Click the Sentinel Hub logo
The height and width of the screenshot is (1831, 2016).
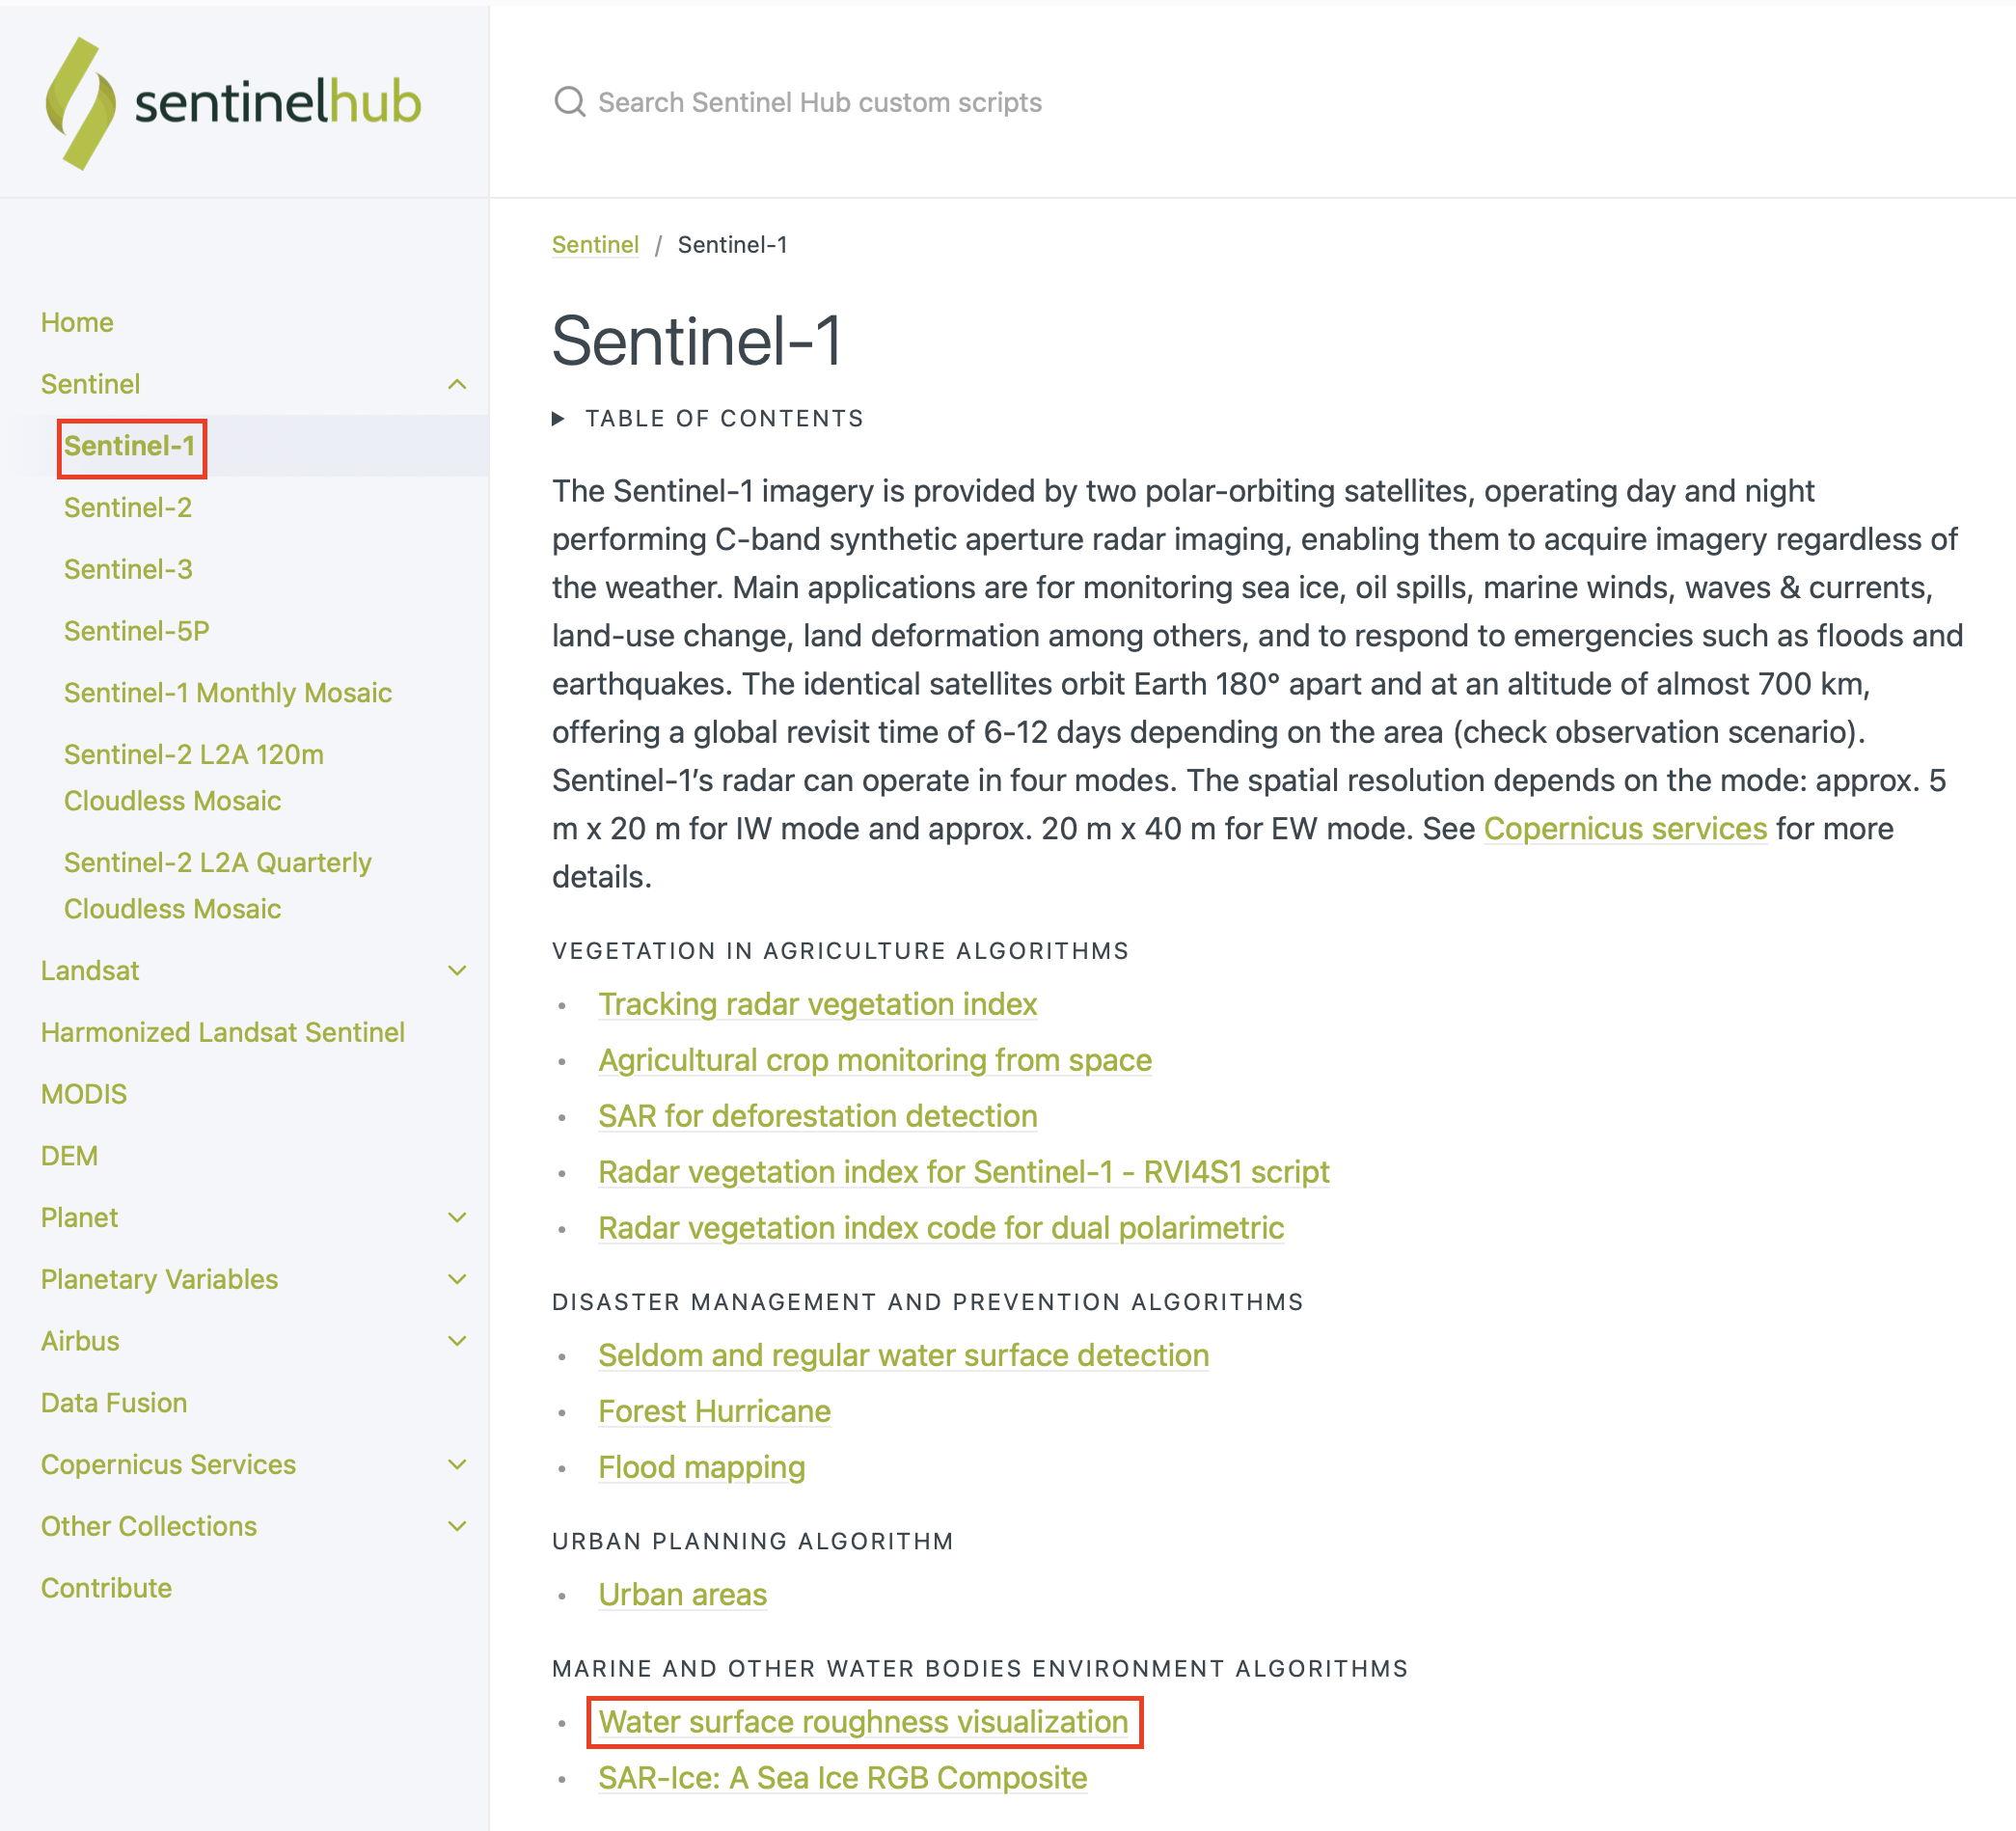tap(233, 103)
